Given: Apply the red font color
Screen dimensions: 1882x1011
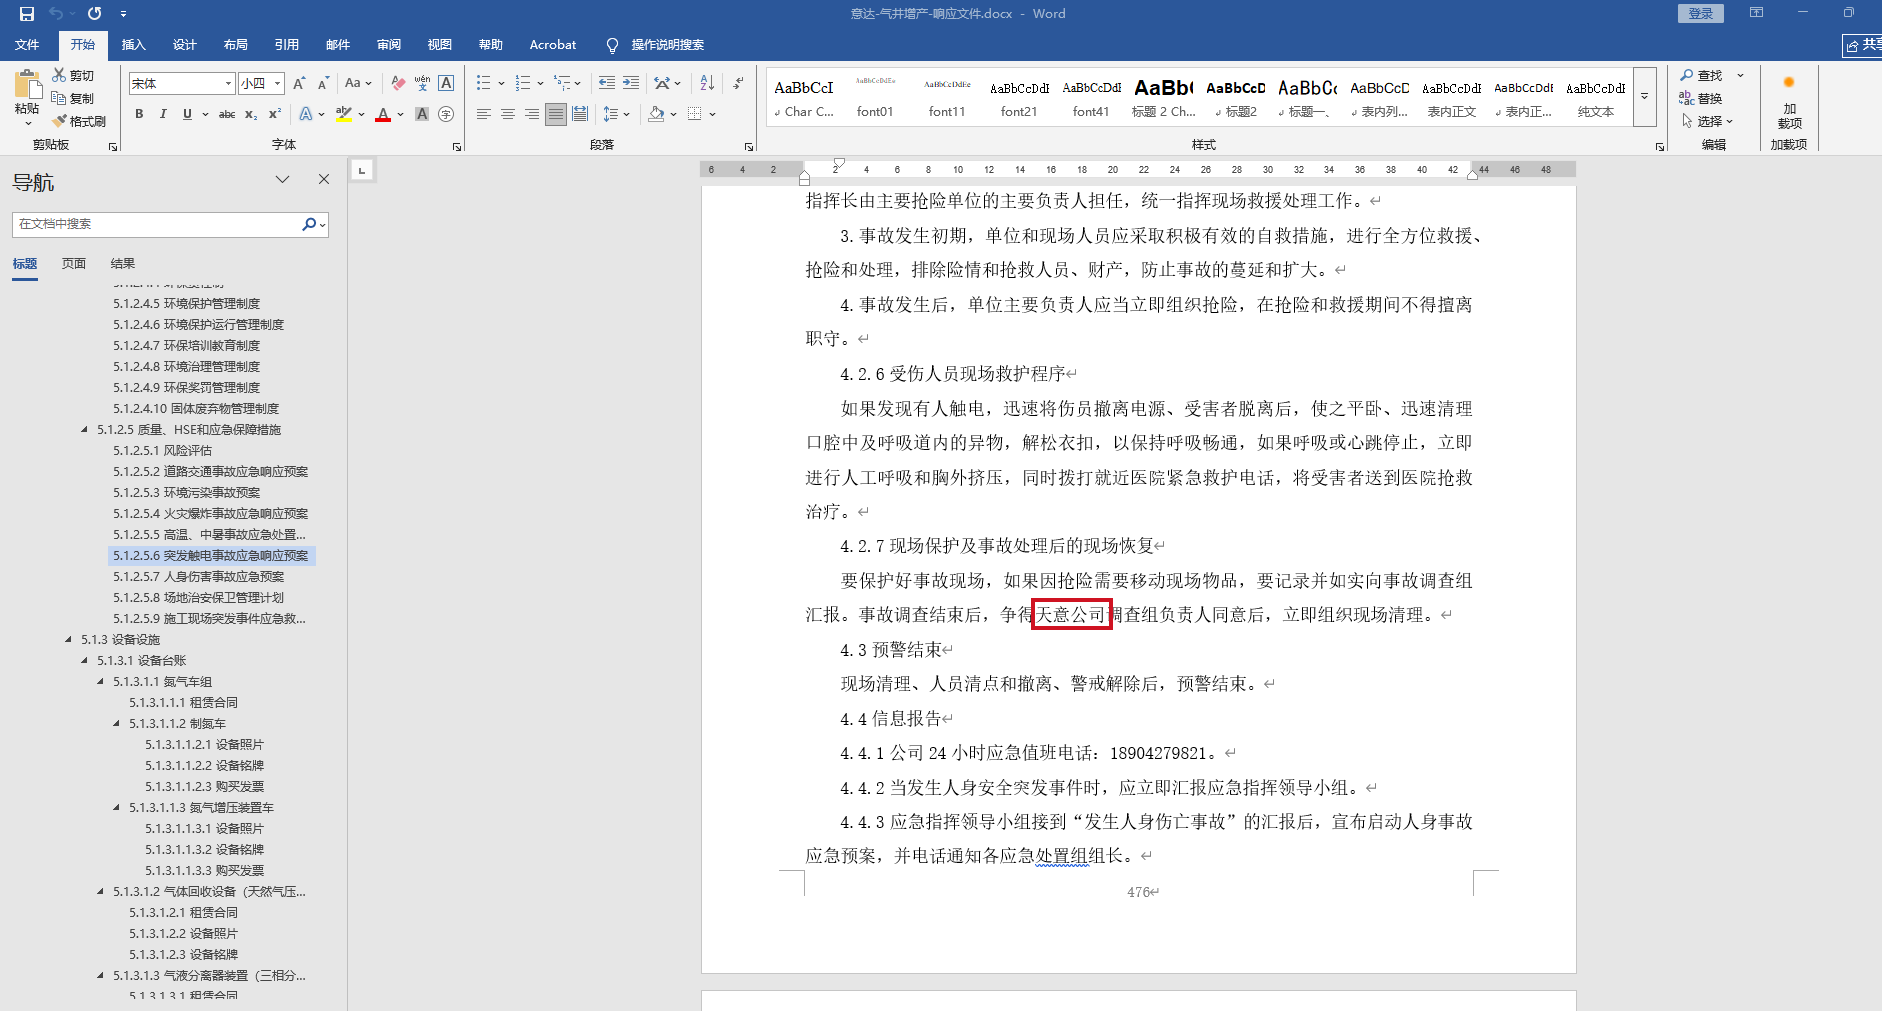Looking at the screenshot, I should [382, 114].
